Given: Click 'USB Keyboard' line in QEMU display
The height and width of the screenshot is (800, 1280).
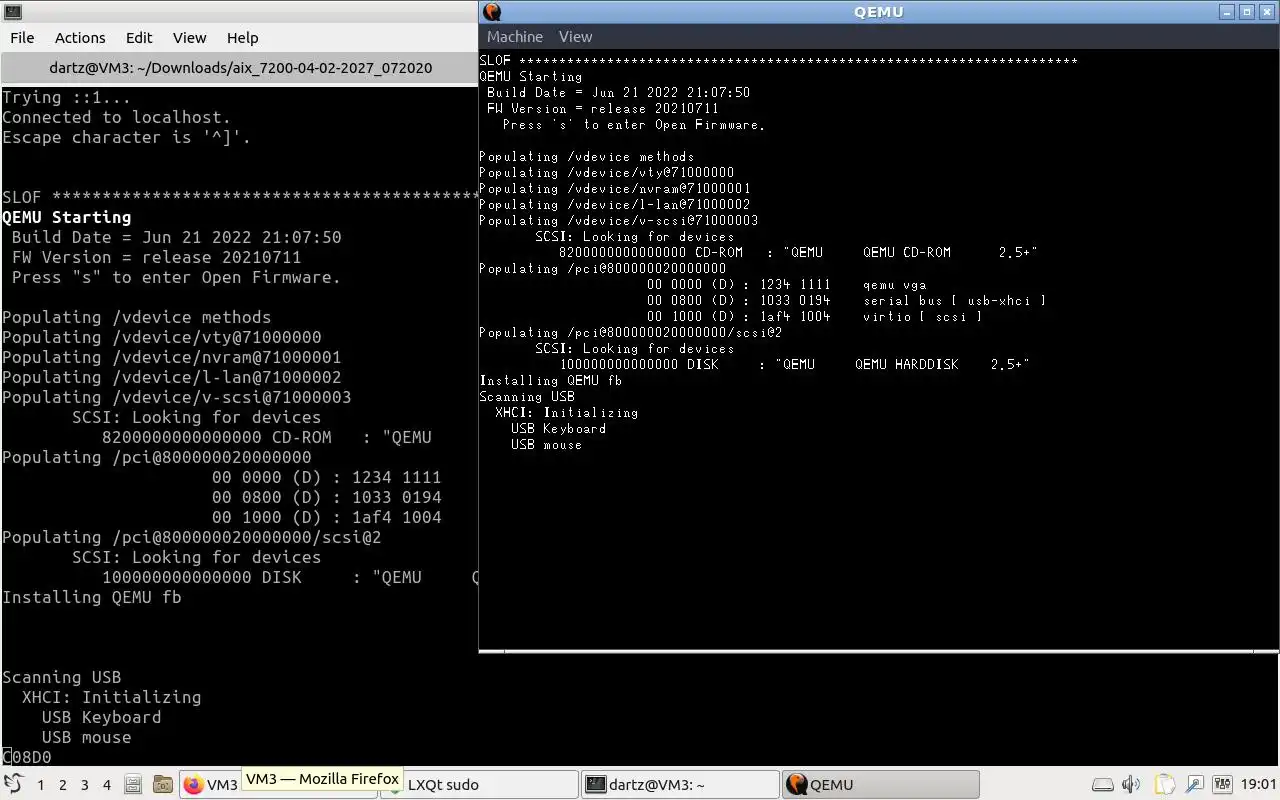Looking at the screenshot, I should 558,428.
